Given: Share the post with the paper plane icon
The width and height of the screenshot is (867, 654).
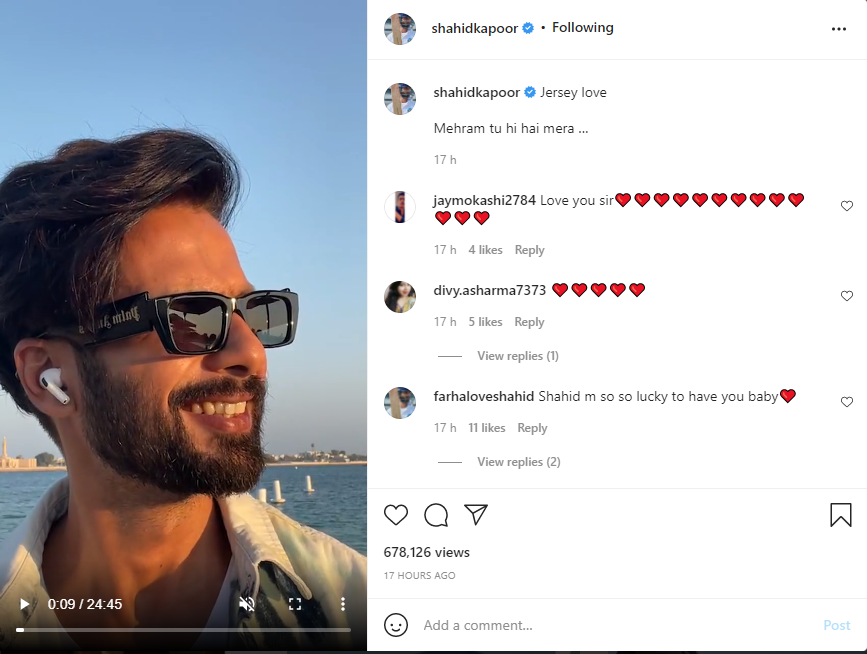Looking at the screenshot, I should point(476,514).
